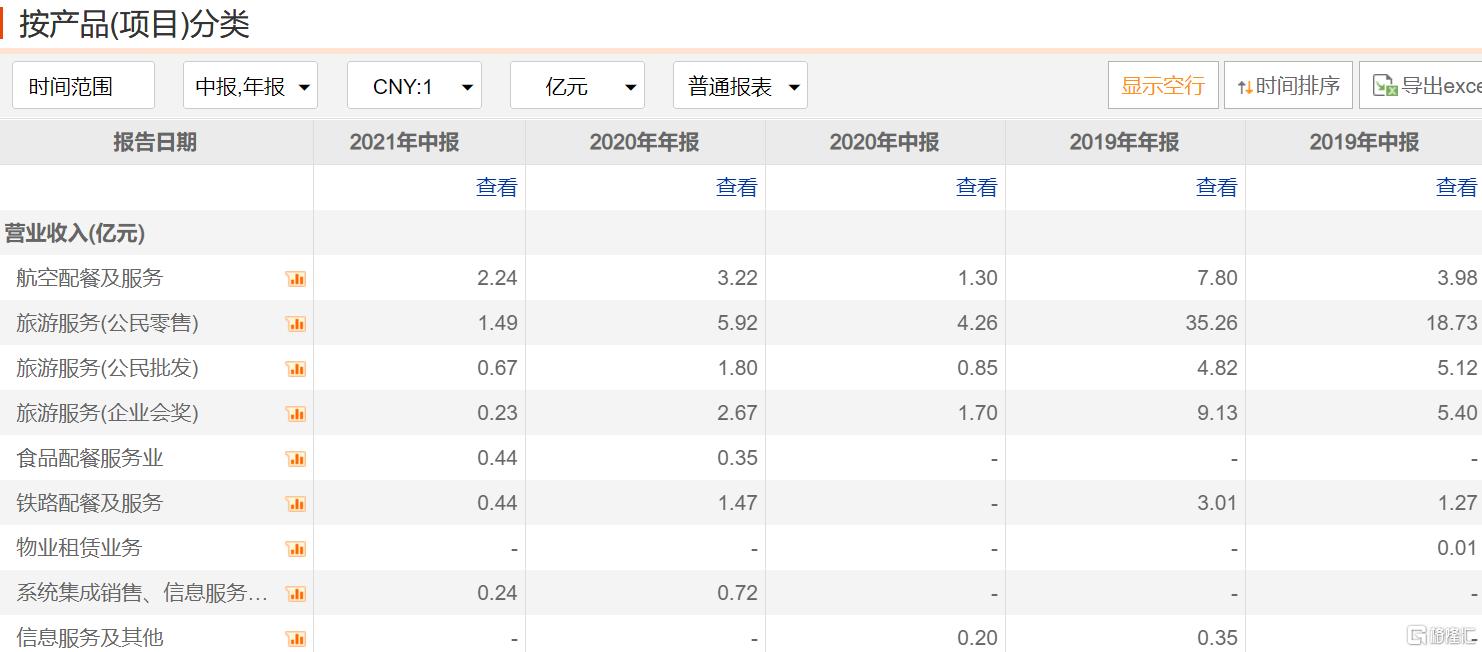Screen dimensions: 1482x652
Task: Click 查看 link under 2020年年报
Action: click(737, 187)
